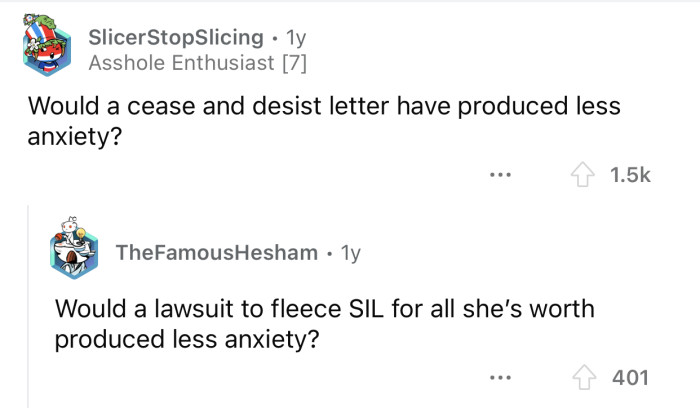The height and width of the screenshot is (408, 700).
Task: Click the 'Asshole Enthusiast [7]' flair
Action: tap(198, 64)
